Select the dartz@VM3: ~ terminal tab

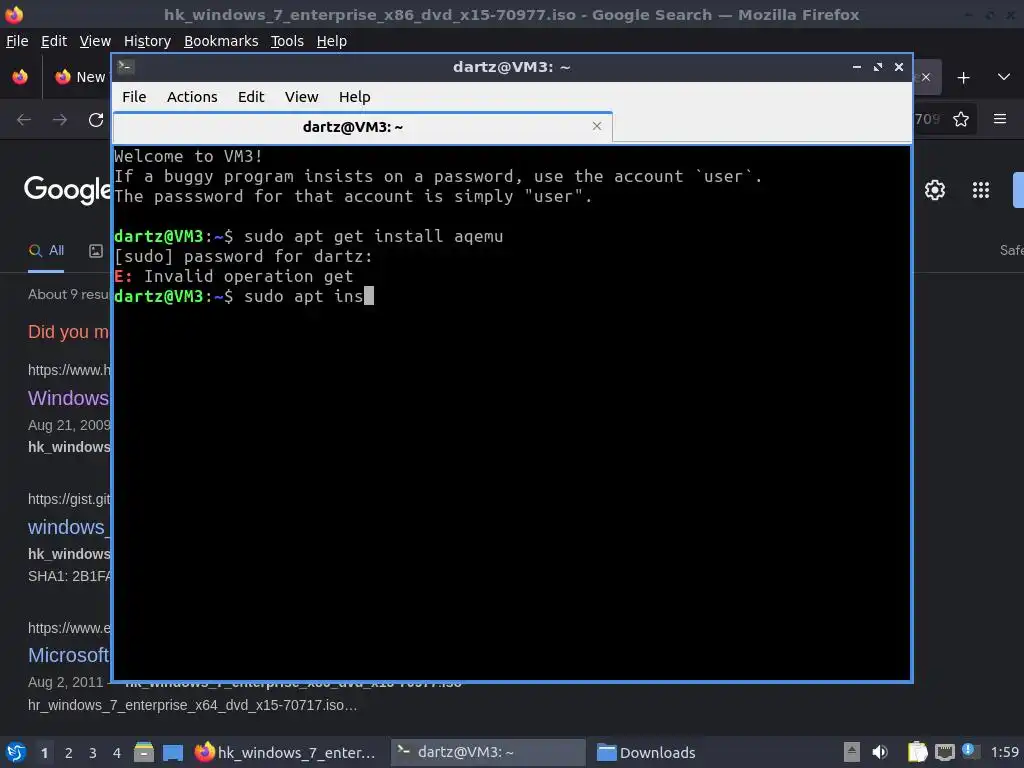coord(362,127)
